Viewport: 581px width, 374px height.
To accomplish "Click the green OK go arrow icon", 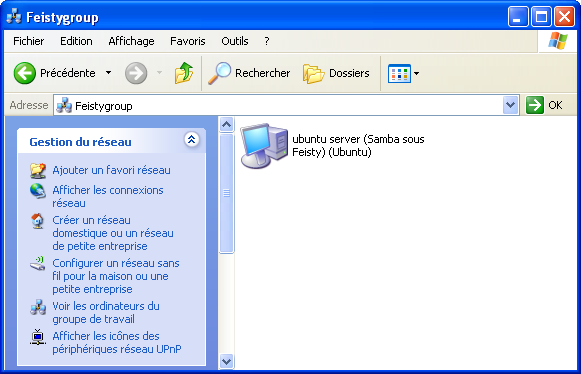I will [x=535, y=105].
